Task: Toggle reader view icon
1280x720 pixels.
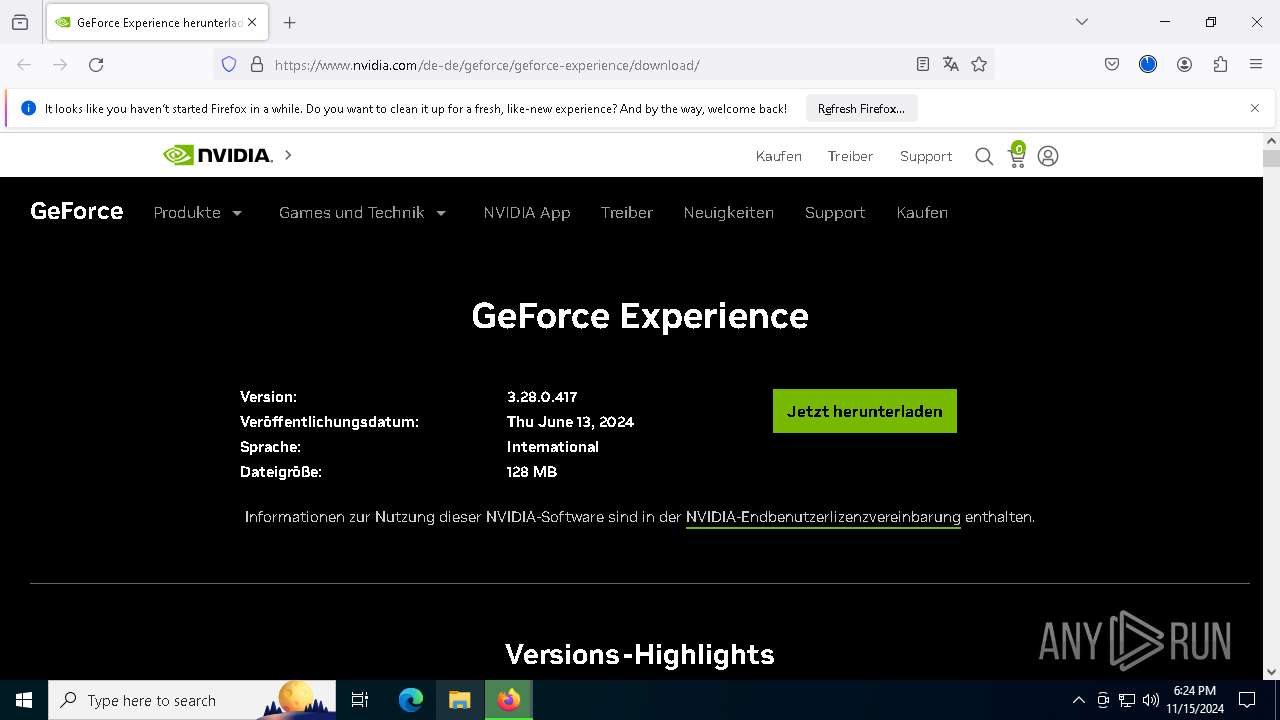Action: [923, 64]
